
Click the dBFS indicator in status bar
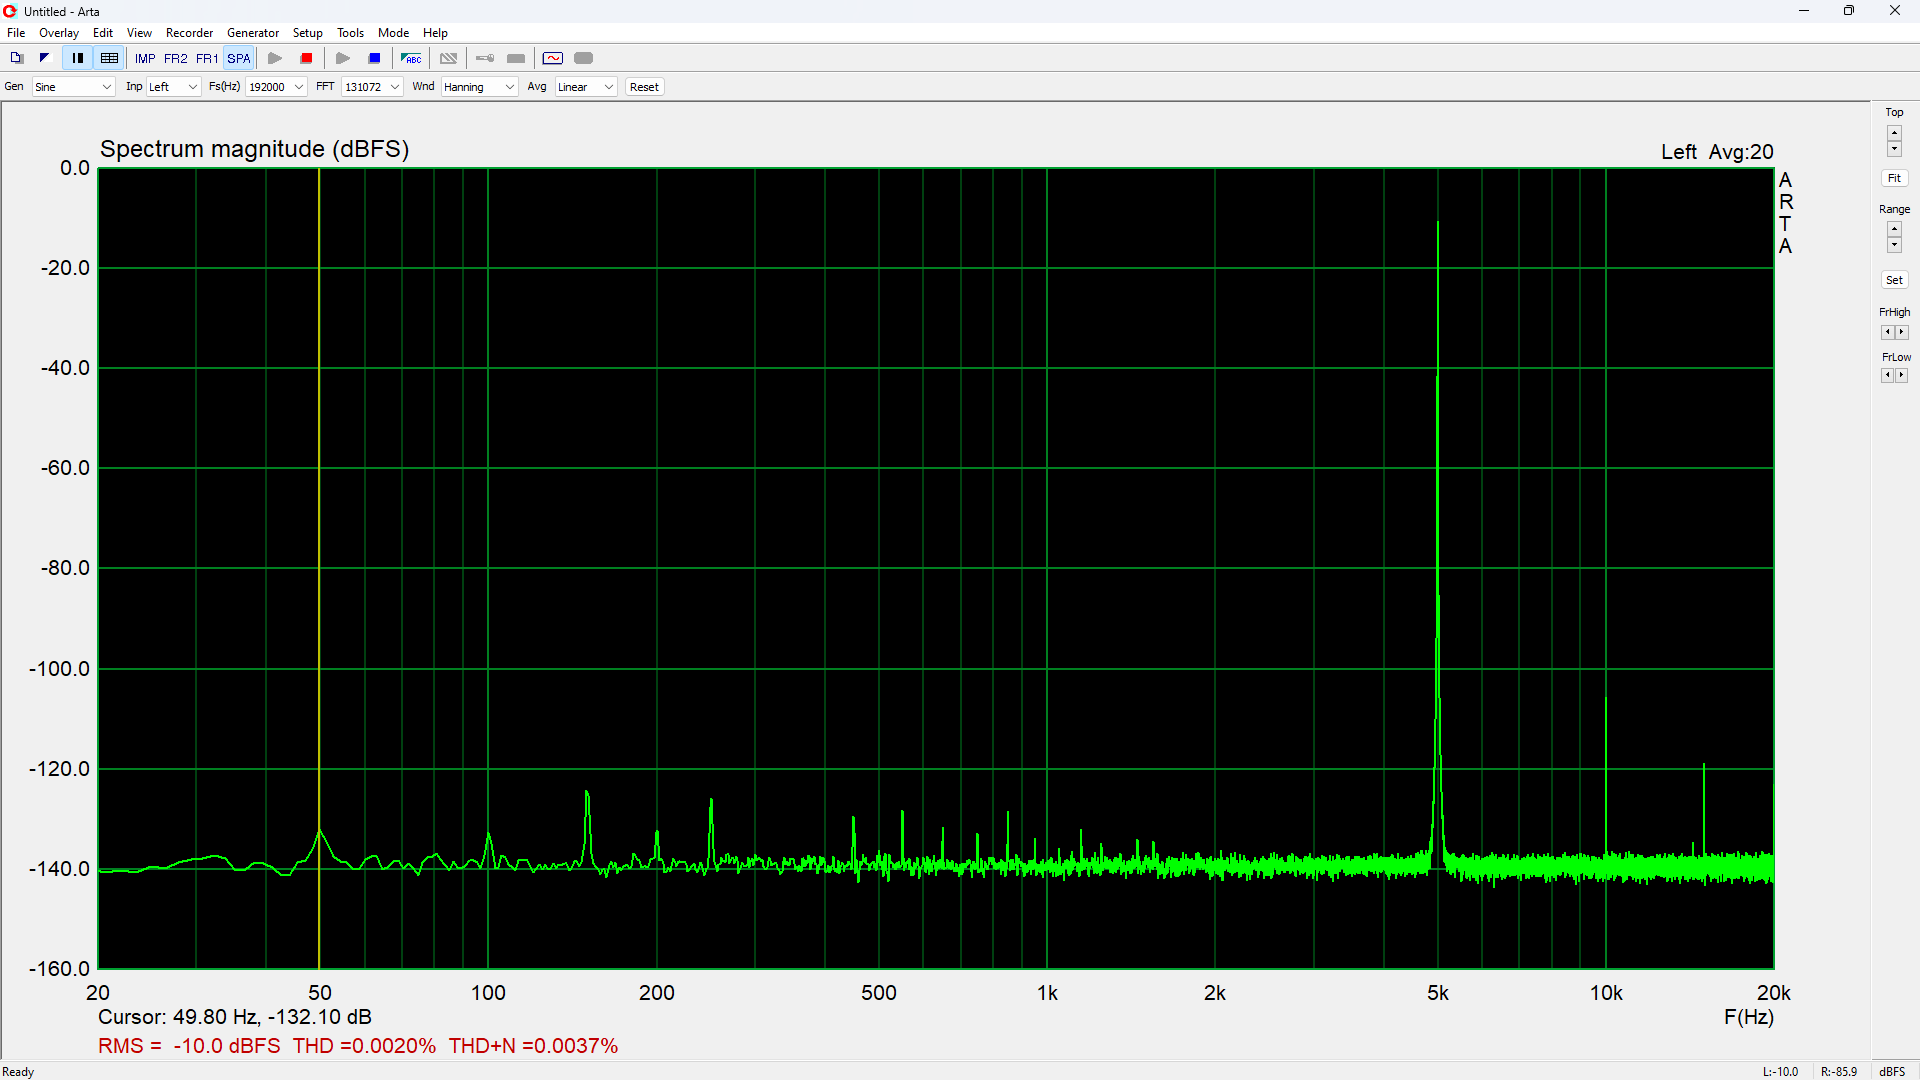click(x=1892, y=1072)
